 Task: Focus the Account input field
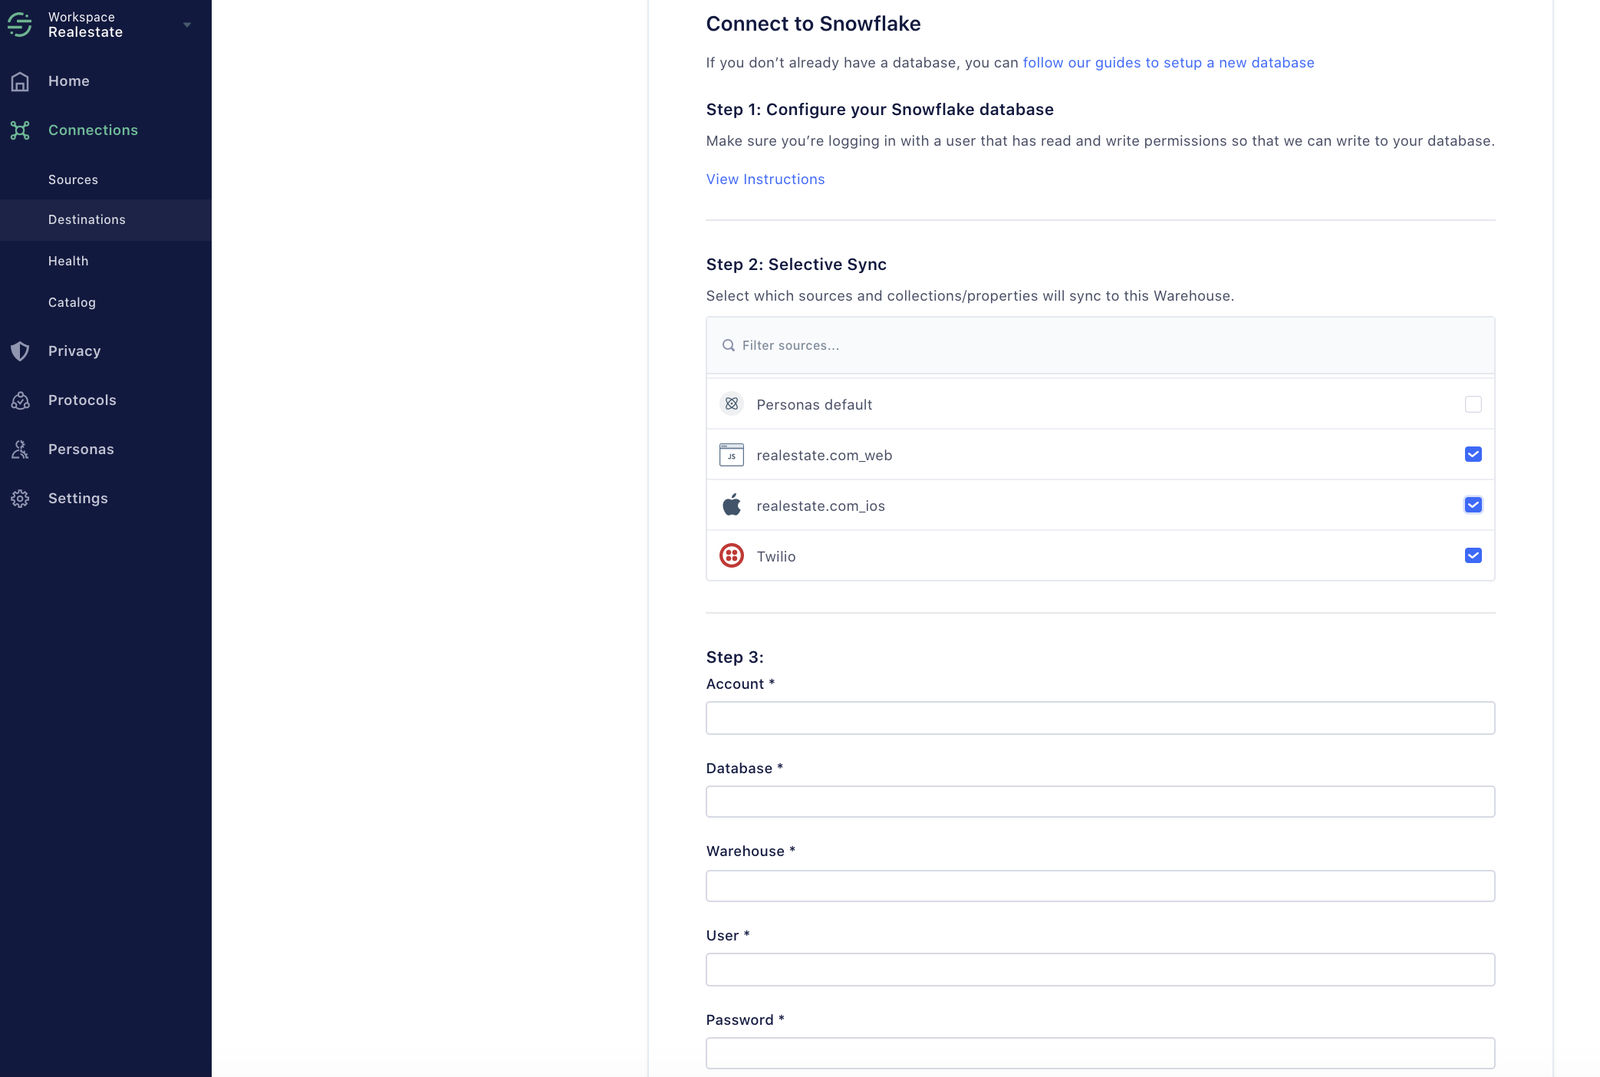pyautogui.click(x=1100, y=718)
